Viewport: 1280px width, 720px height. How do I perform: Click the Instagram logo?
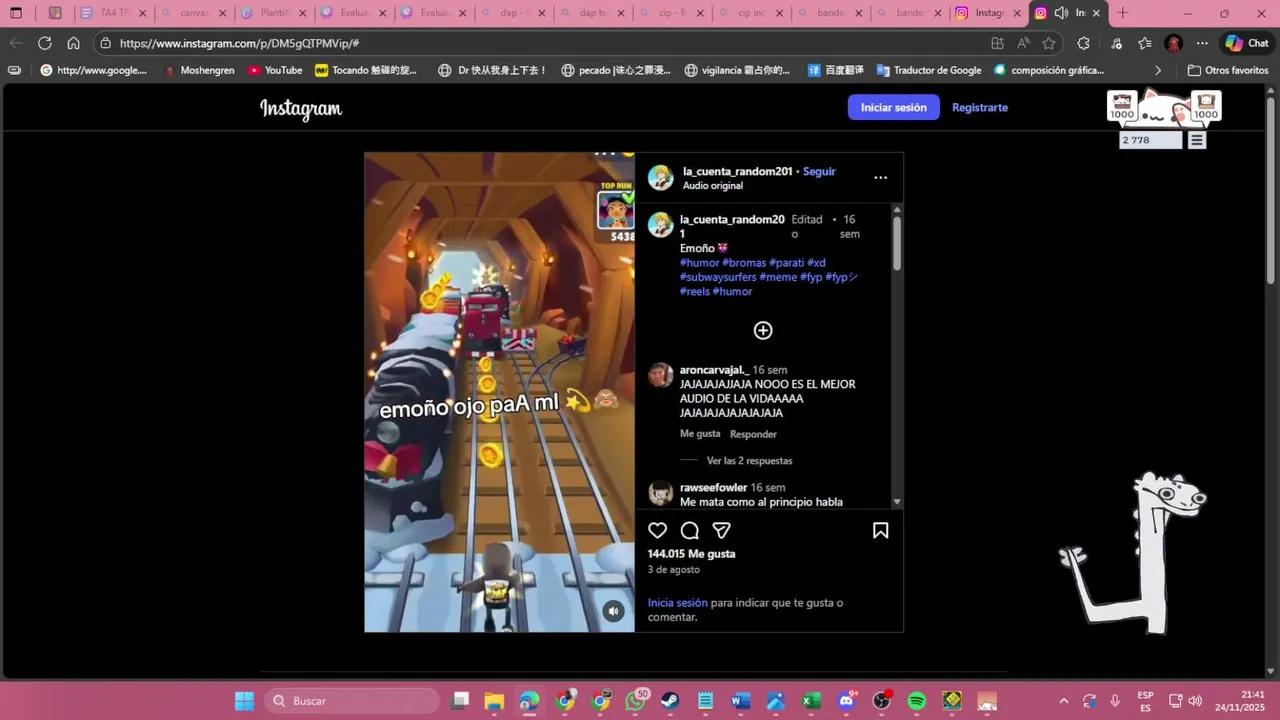tap(301, 108)
